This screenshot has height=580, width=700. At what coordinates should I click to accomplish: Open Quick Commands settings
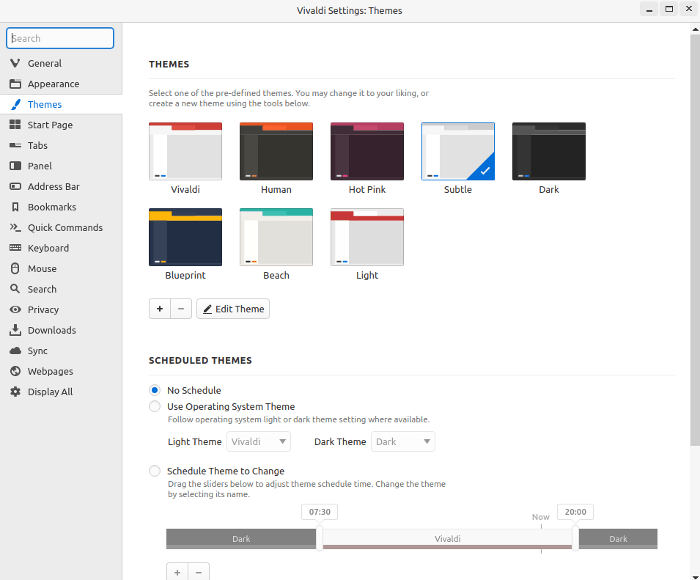point(61,227)
